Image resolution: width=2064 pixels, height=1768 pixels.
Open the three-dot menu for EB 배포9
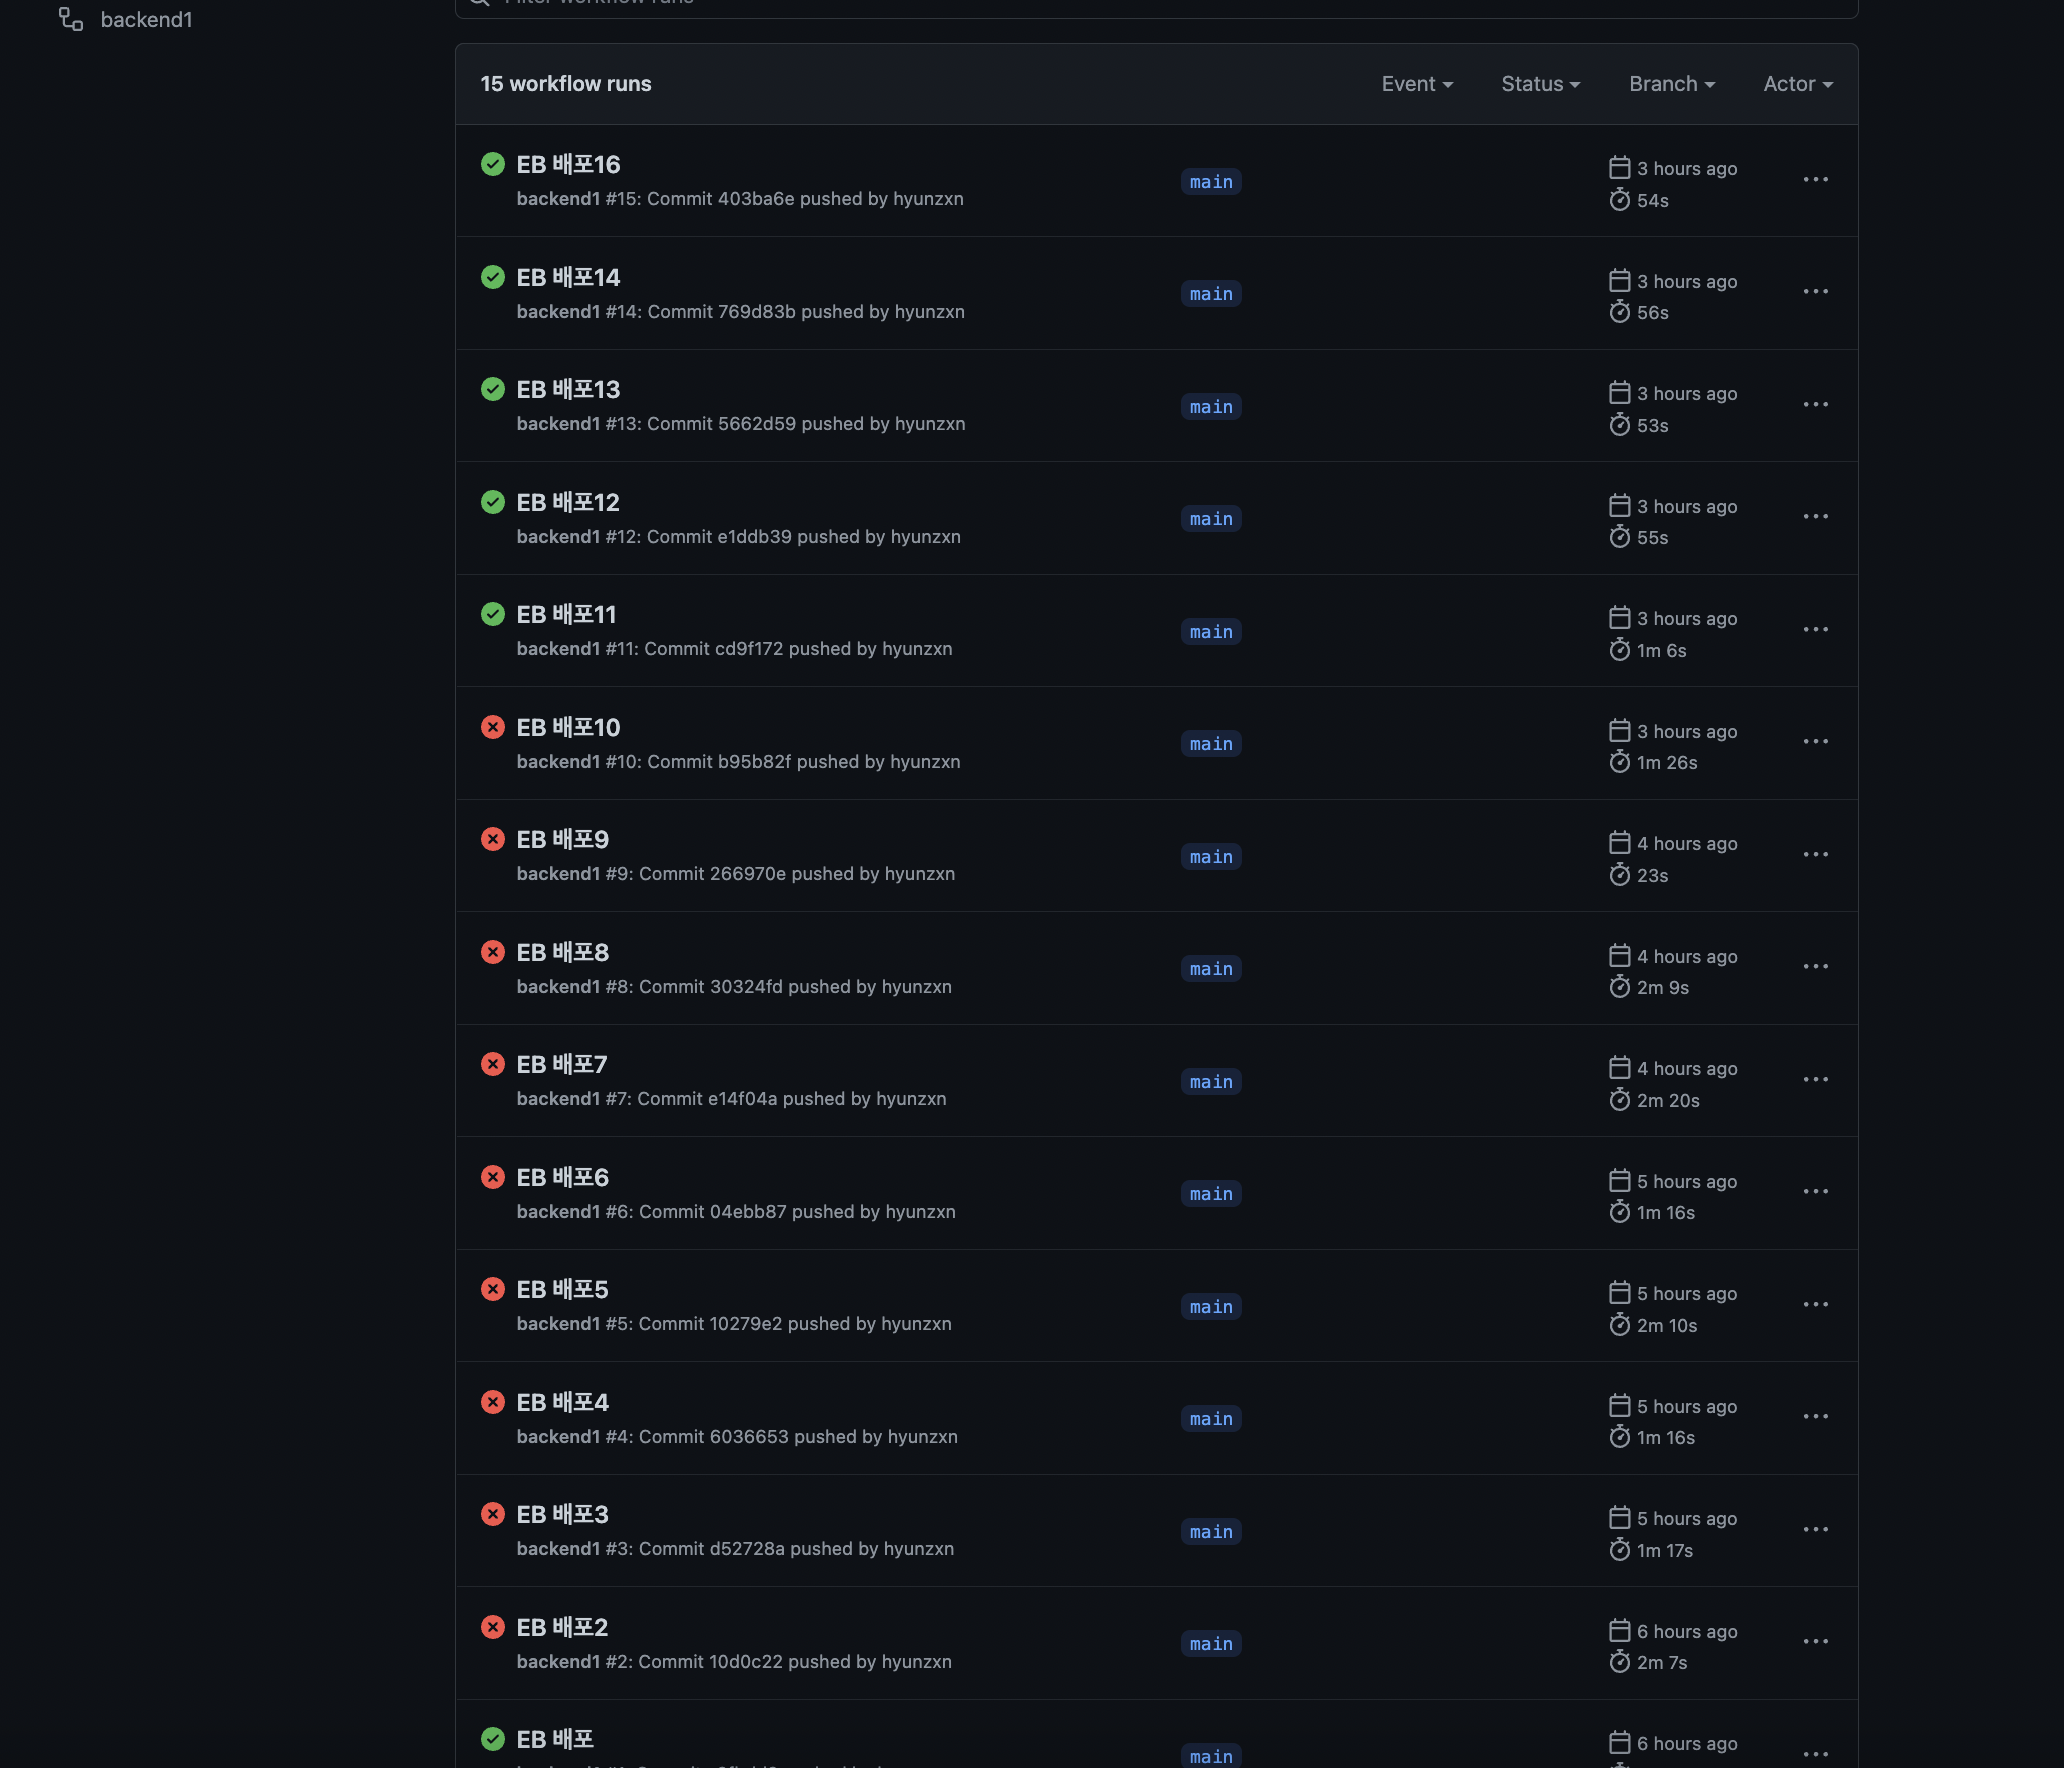click(x=1815, y=855)
